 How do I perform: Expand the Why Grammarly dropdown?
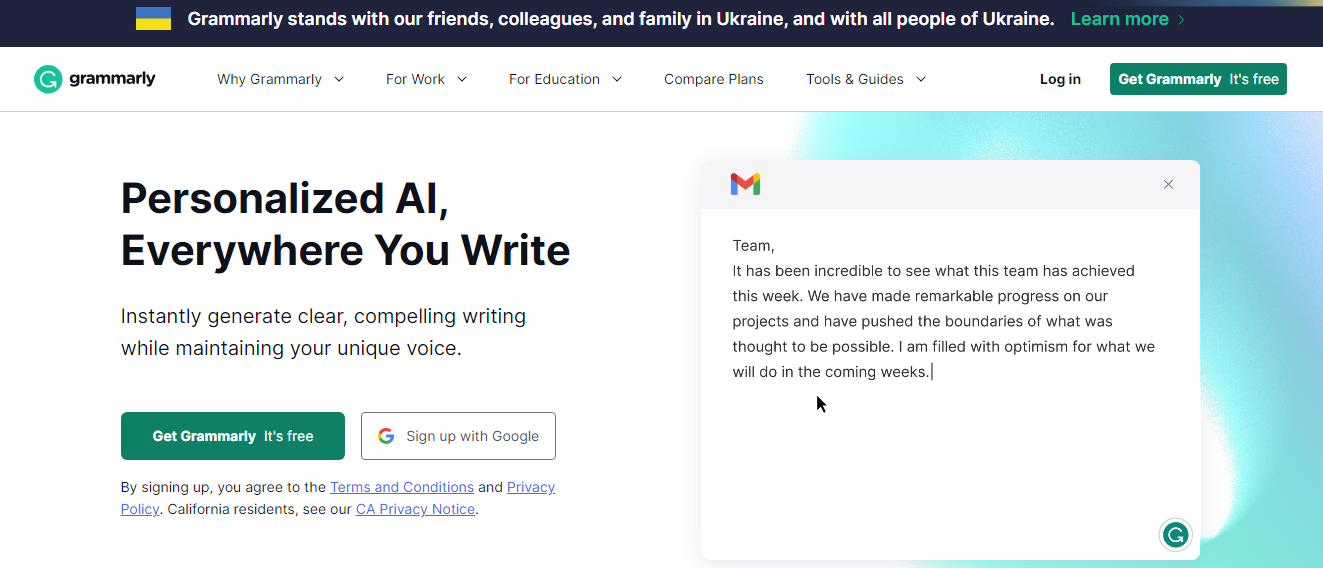pyautogui.click(x=281, y=79)
